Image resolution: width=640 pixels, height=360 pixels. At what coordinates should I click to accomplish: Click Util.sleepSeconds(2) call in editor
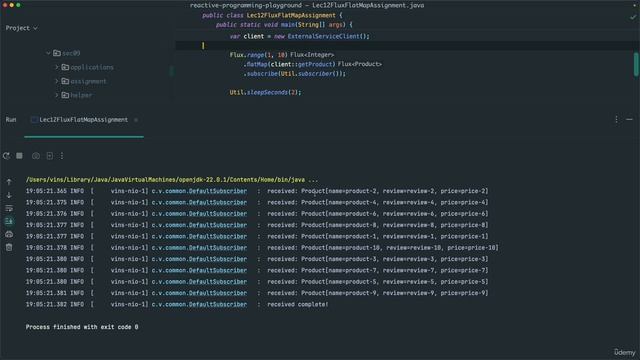(x=265, y=93)
